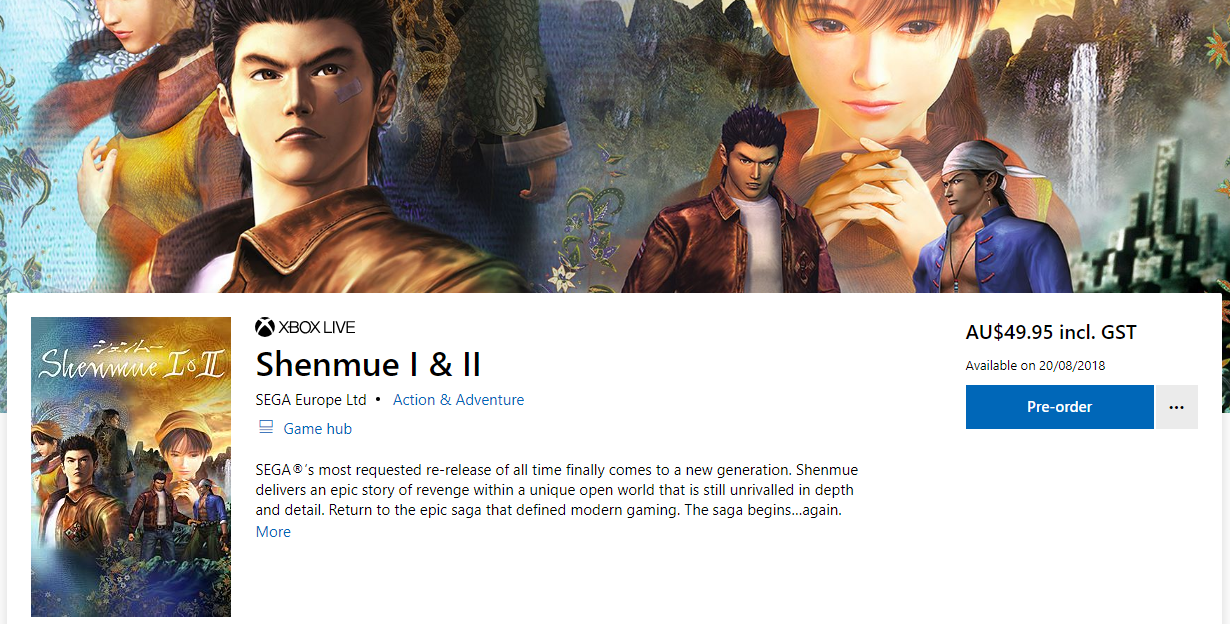Click the bandana man in blue shirt
Image resolution: width=1230 pixels, height=624 pixels.
pyautogui.click(x=985, y=215)
